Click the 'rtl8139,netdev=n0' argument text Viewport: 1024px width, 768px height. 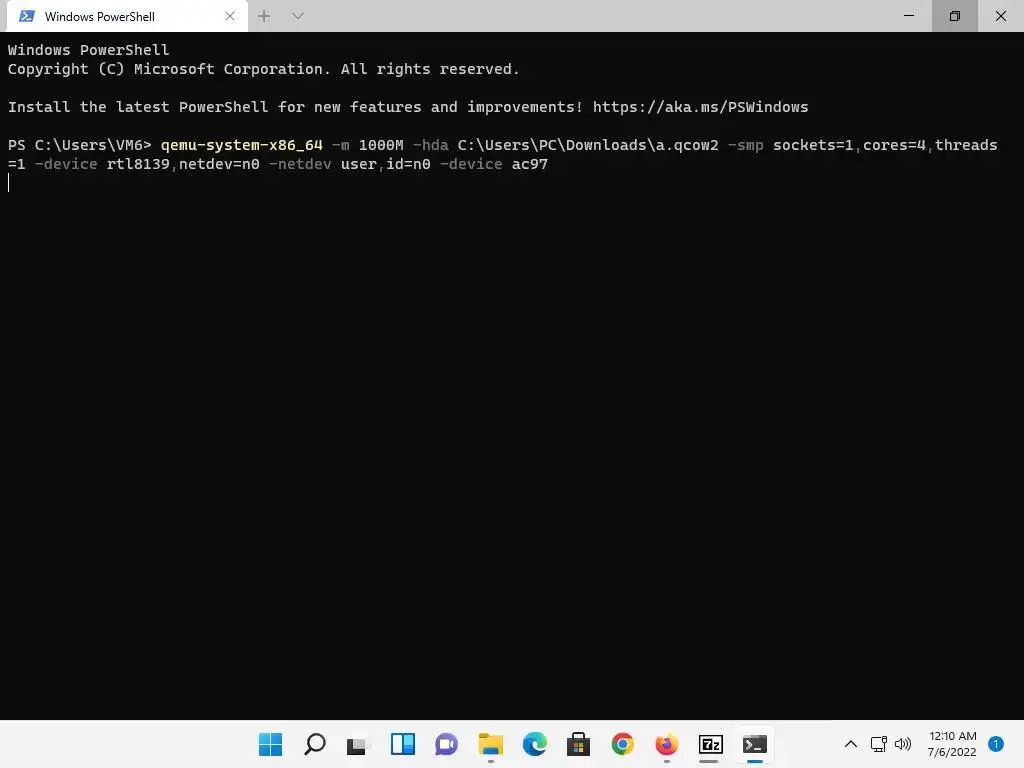pos(183,164)
